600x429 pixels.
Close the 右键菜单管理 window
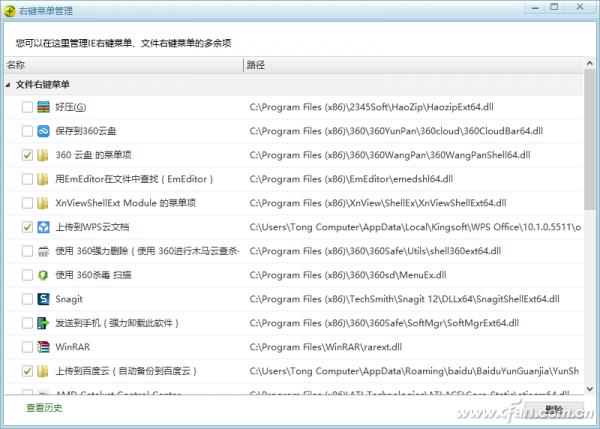(x=580, y=7)
